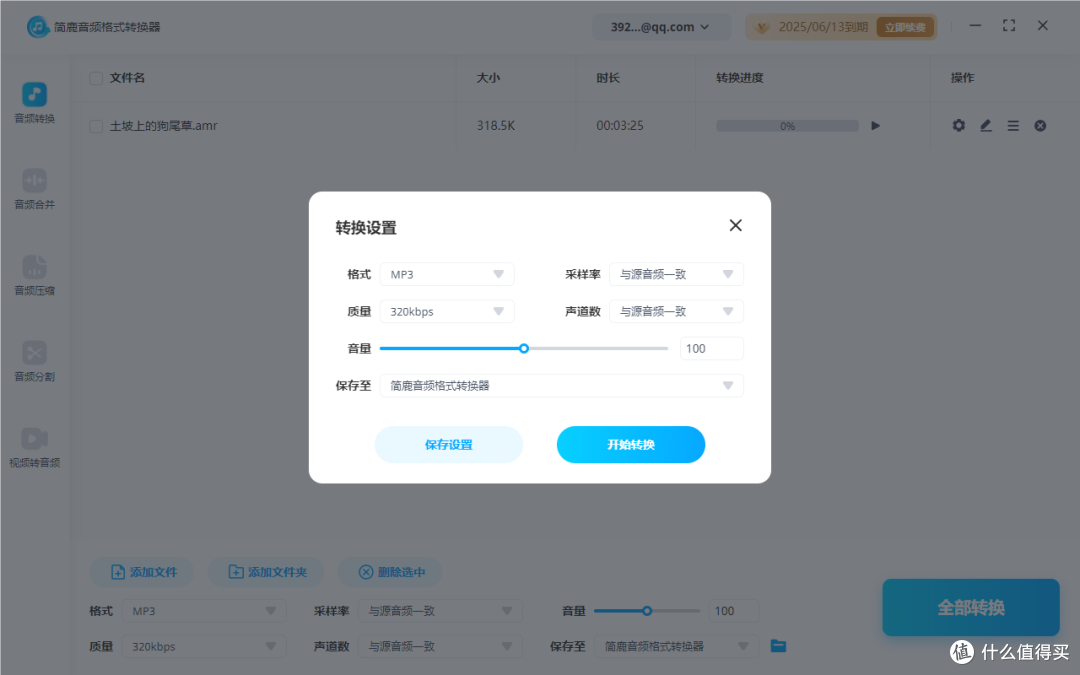Click the dialog volume value field 100
1080x675 pixels.
712,349
